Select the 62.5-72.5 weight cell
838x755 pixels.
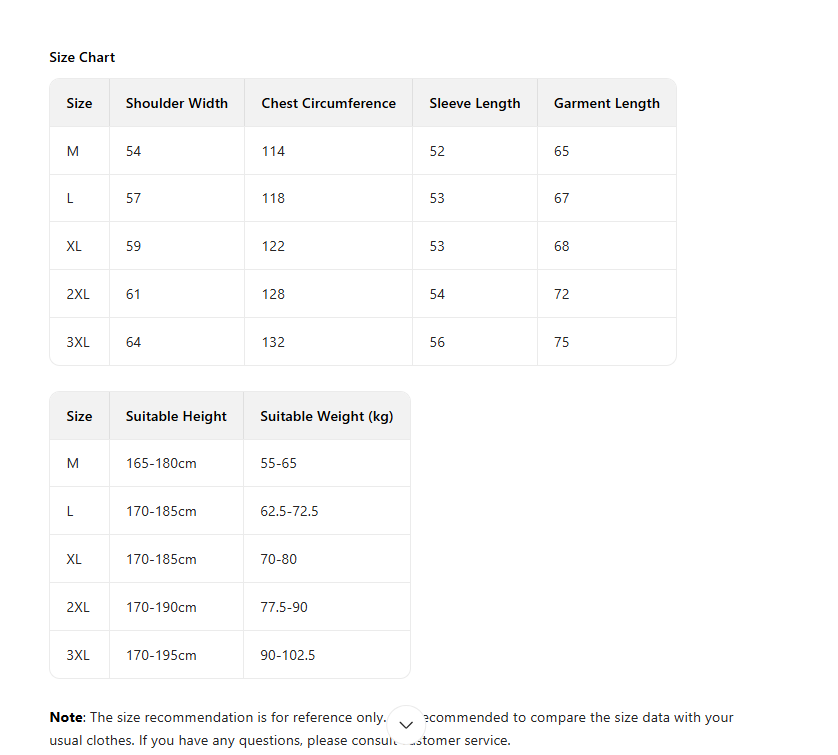289,511
